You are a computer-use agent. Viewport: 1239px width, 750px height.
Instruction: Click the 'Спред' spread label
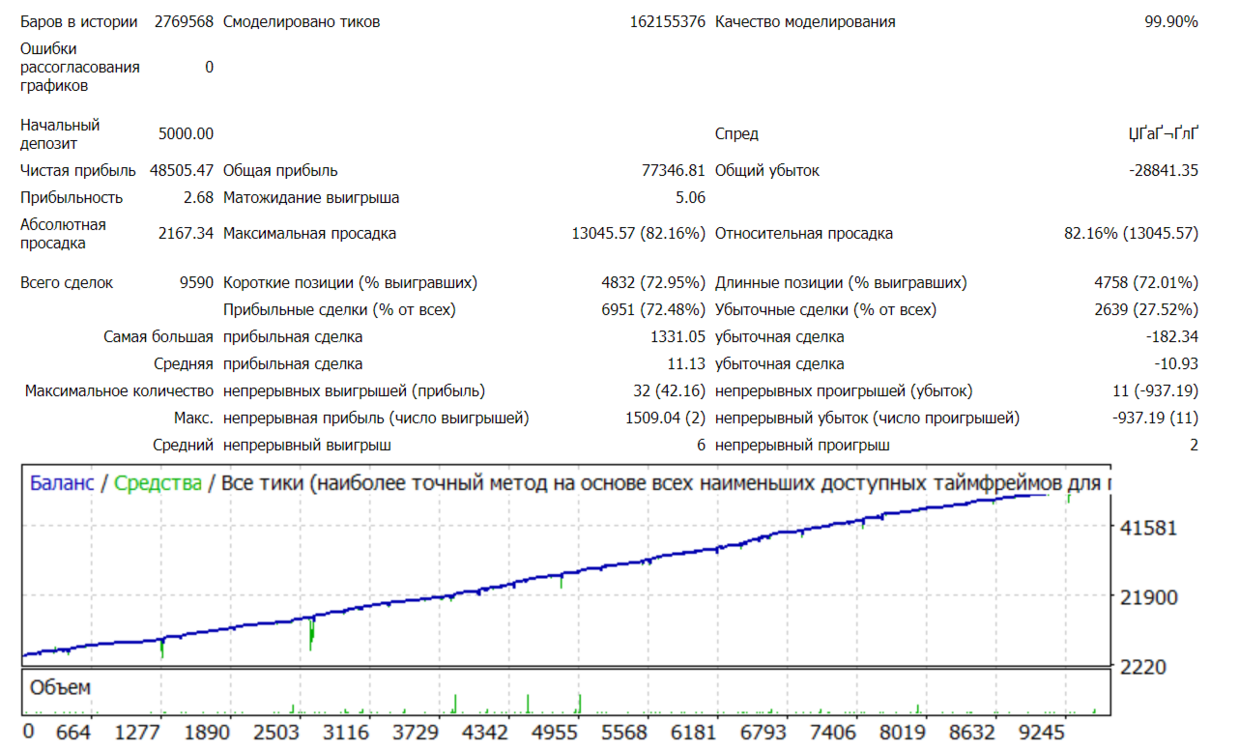click(737, 134)
